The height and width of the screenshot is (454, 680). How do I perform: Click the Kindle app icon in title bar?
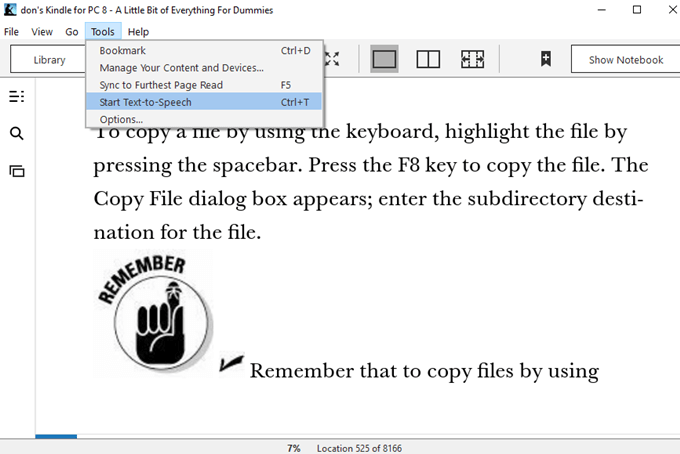click(x=10, y=10)
